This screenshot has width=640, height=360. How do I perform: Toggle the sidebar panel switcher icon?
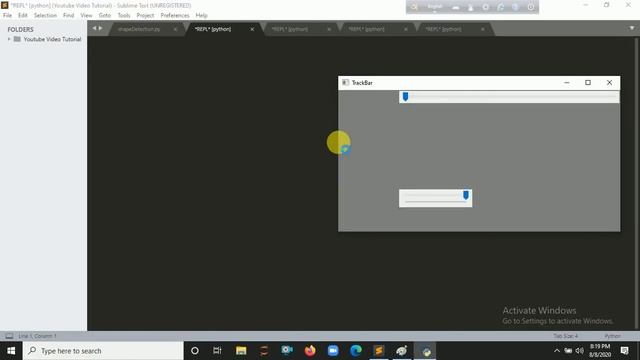point(9,336)
